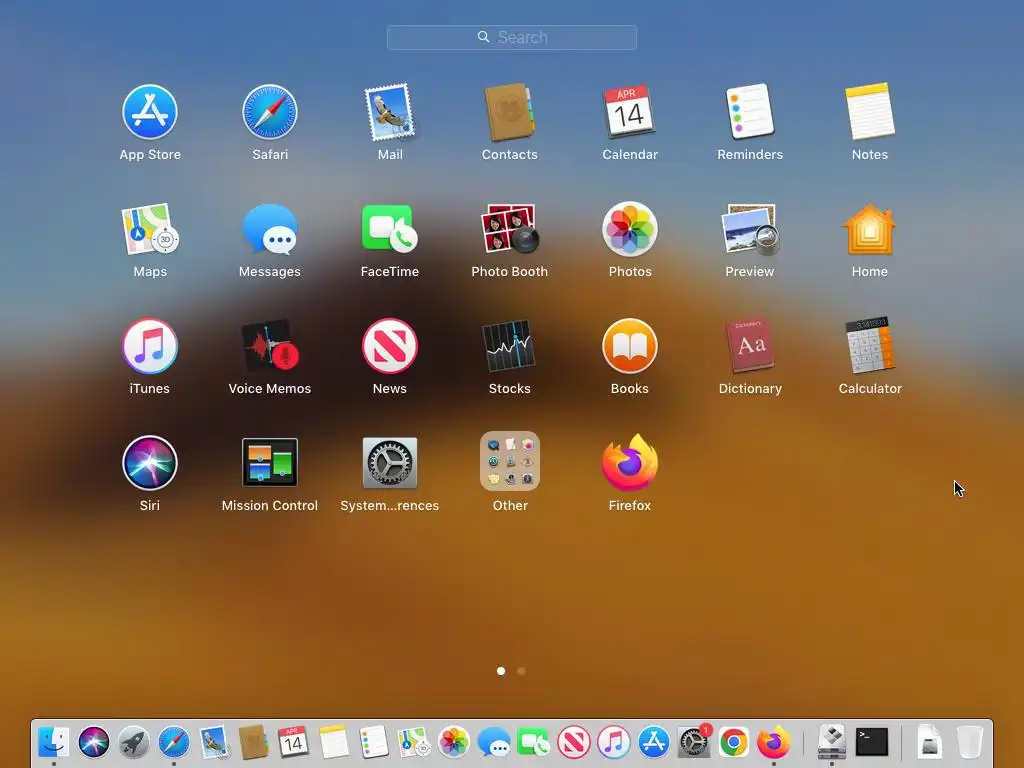Open Messages from the Dock
The height and width of the screenshot is (768, 1024).
(494, 743)
